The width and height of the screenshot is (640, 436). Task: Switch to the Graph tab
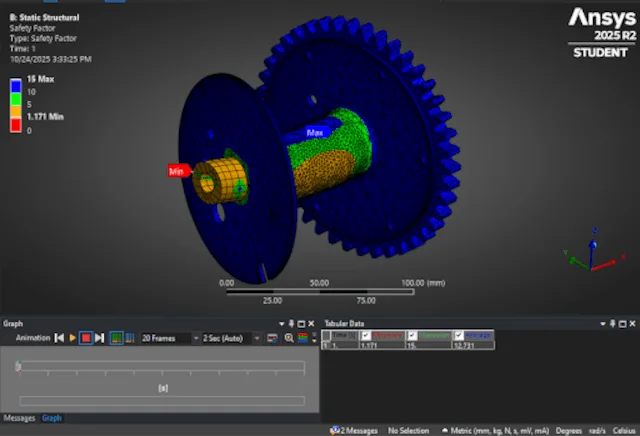click(52, 418)
